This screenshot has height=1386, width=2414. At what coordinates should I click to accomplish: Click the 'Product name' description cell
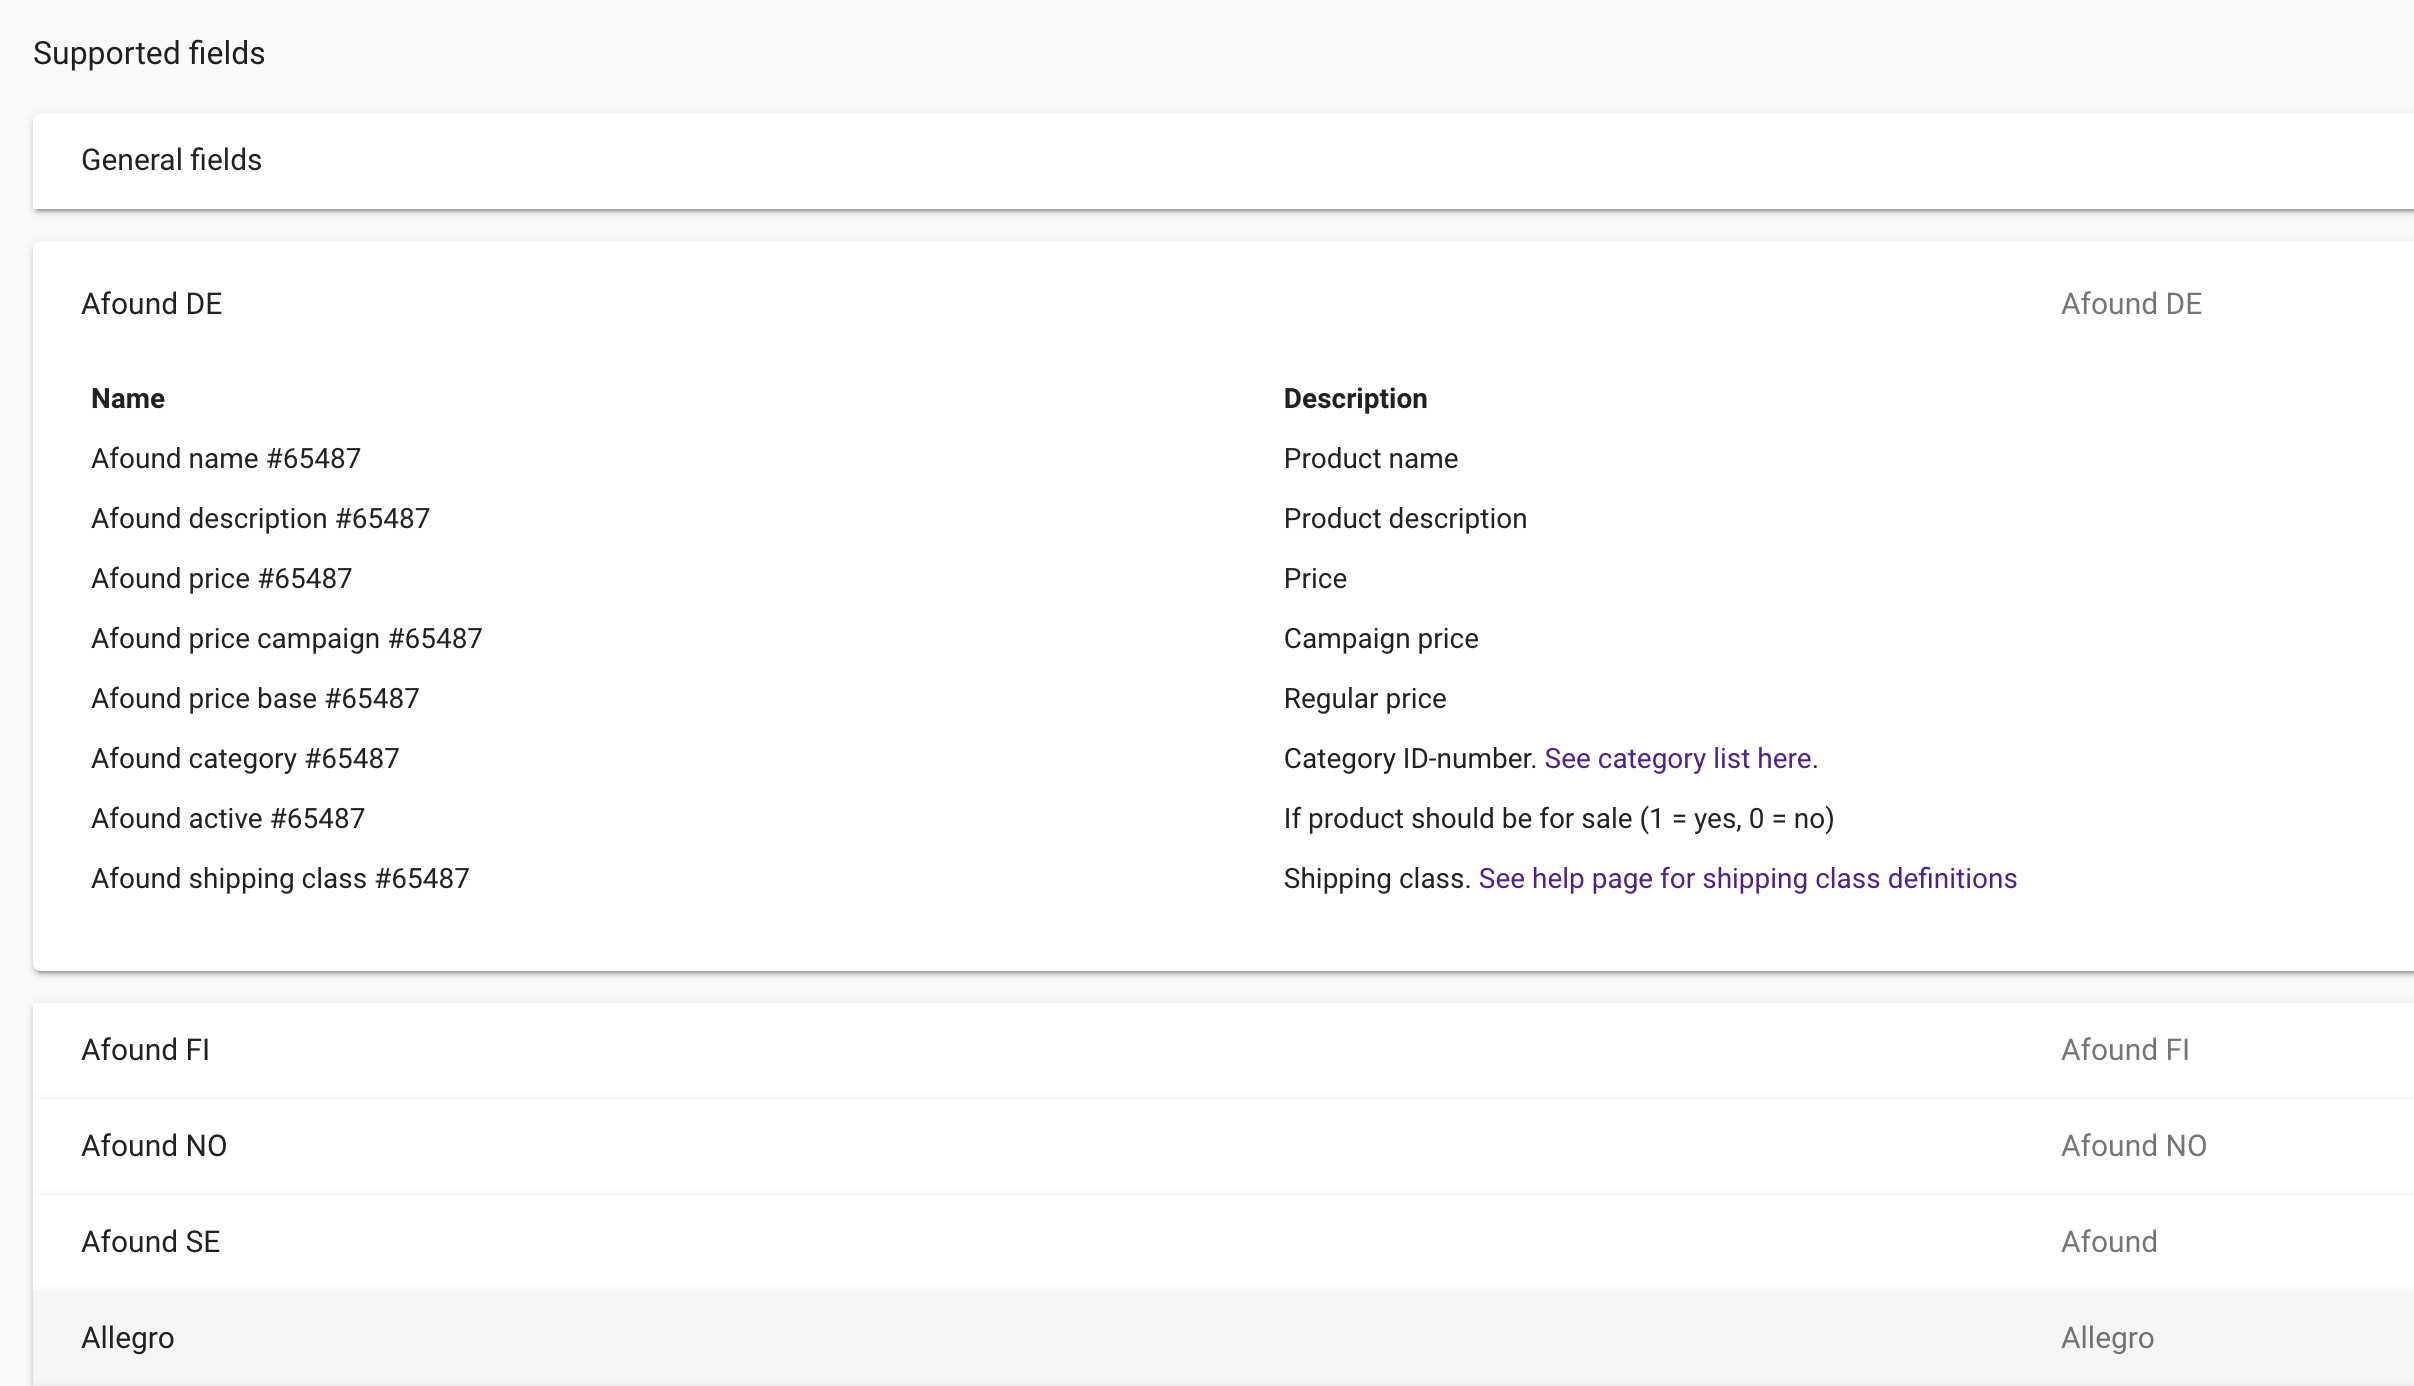(1371, 459)
